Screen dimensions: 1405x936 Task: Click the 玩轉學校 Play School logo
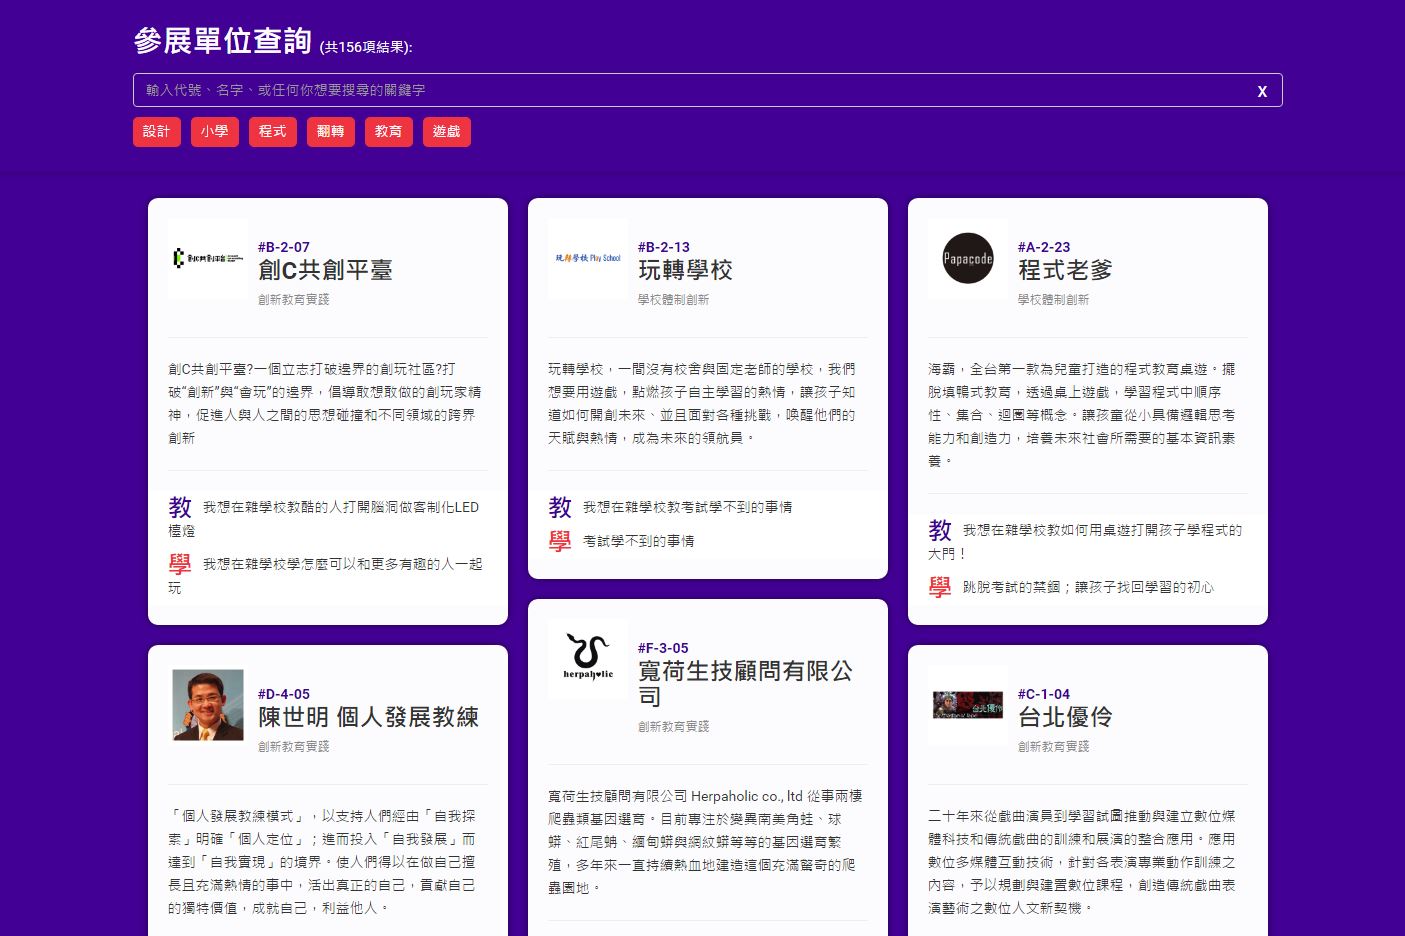(x=588, y=259)
